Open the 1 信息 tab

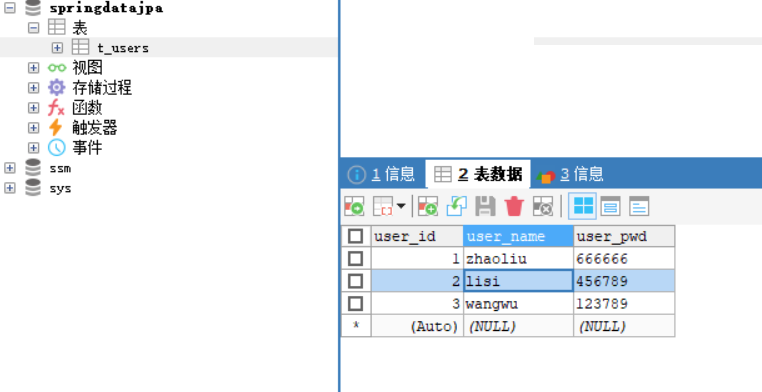381,174
